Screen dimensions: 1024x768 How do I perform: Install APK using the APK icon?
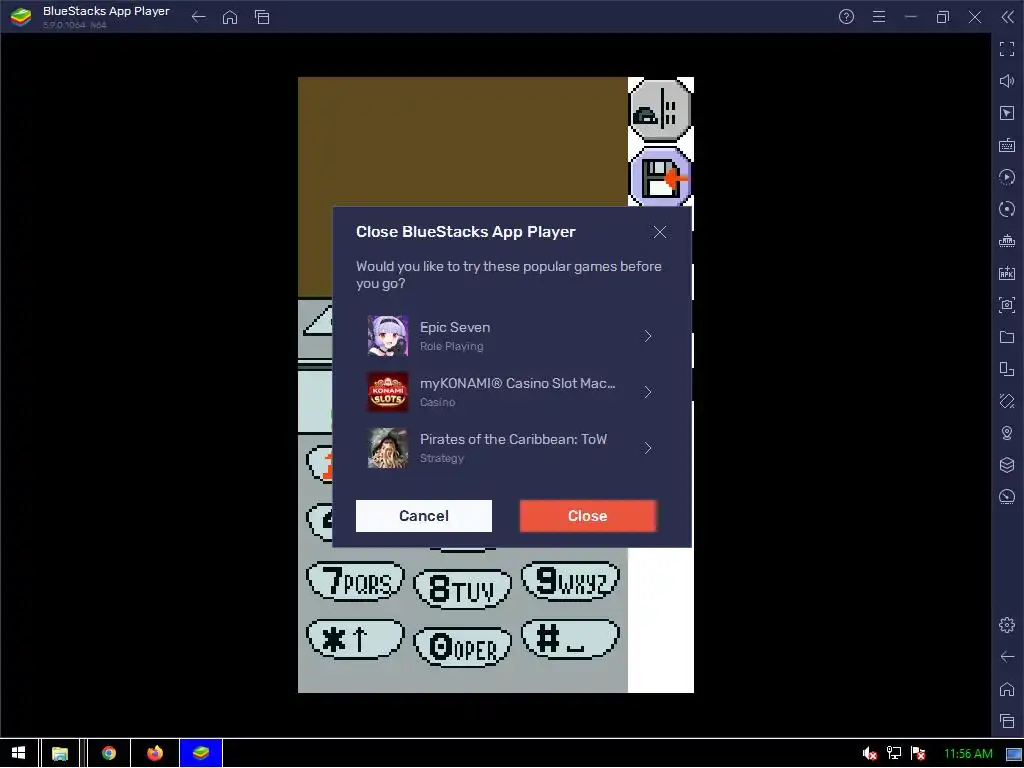coord(1007,273)
